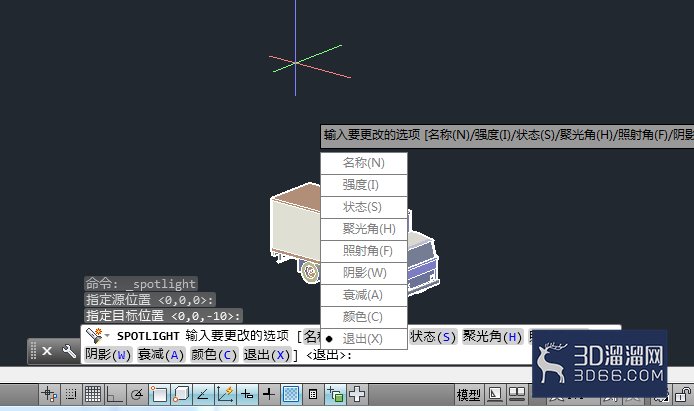Toggle Lineweight display plus-bar icon
Viewport: 694px width, 411px height.
269,394
